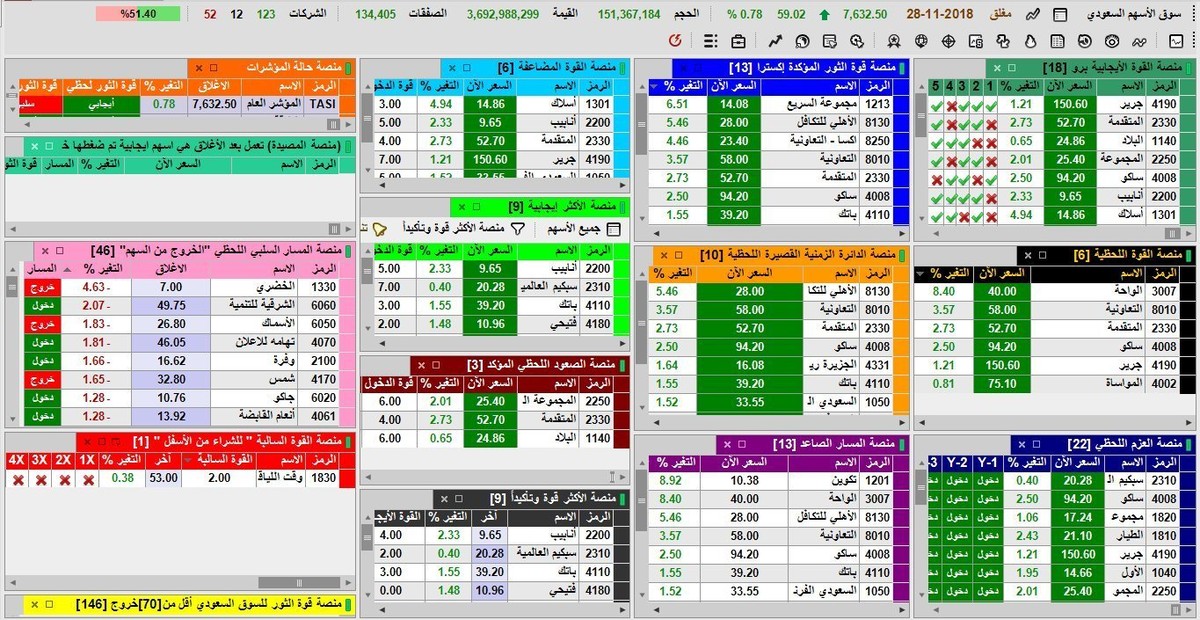The width and height of the screenshot is (1200, 620).
Task: Click the upward trend arrow icon
Action: pyautogui.click(x=776, y=40)
